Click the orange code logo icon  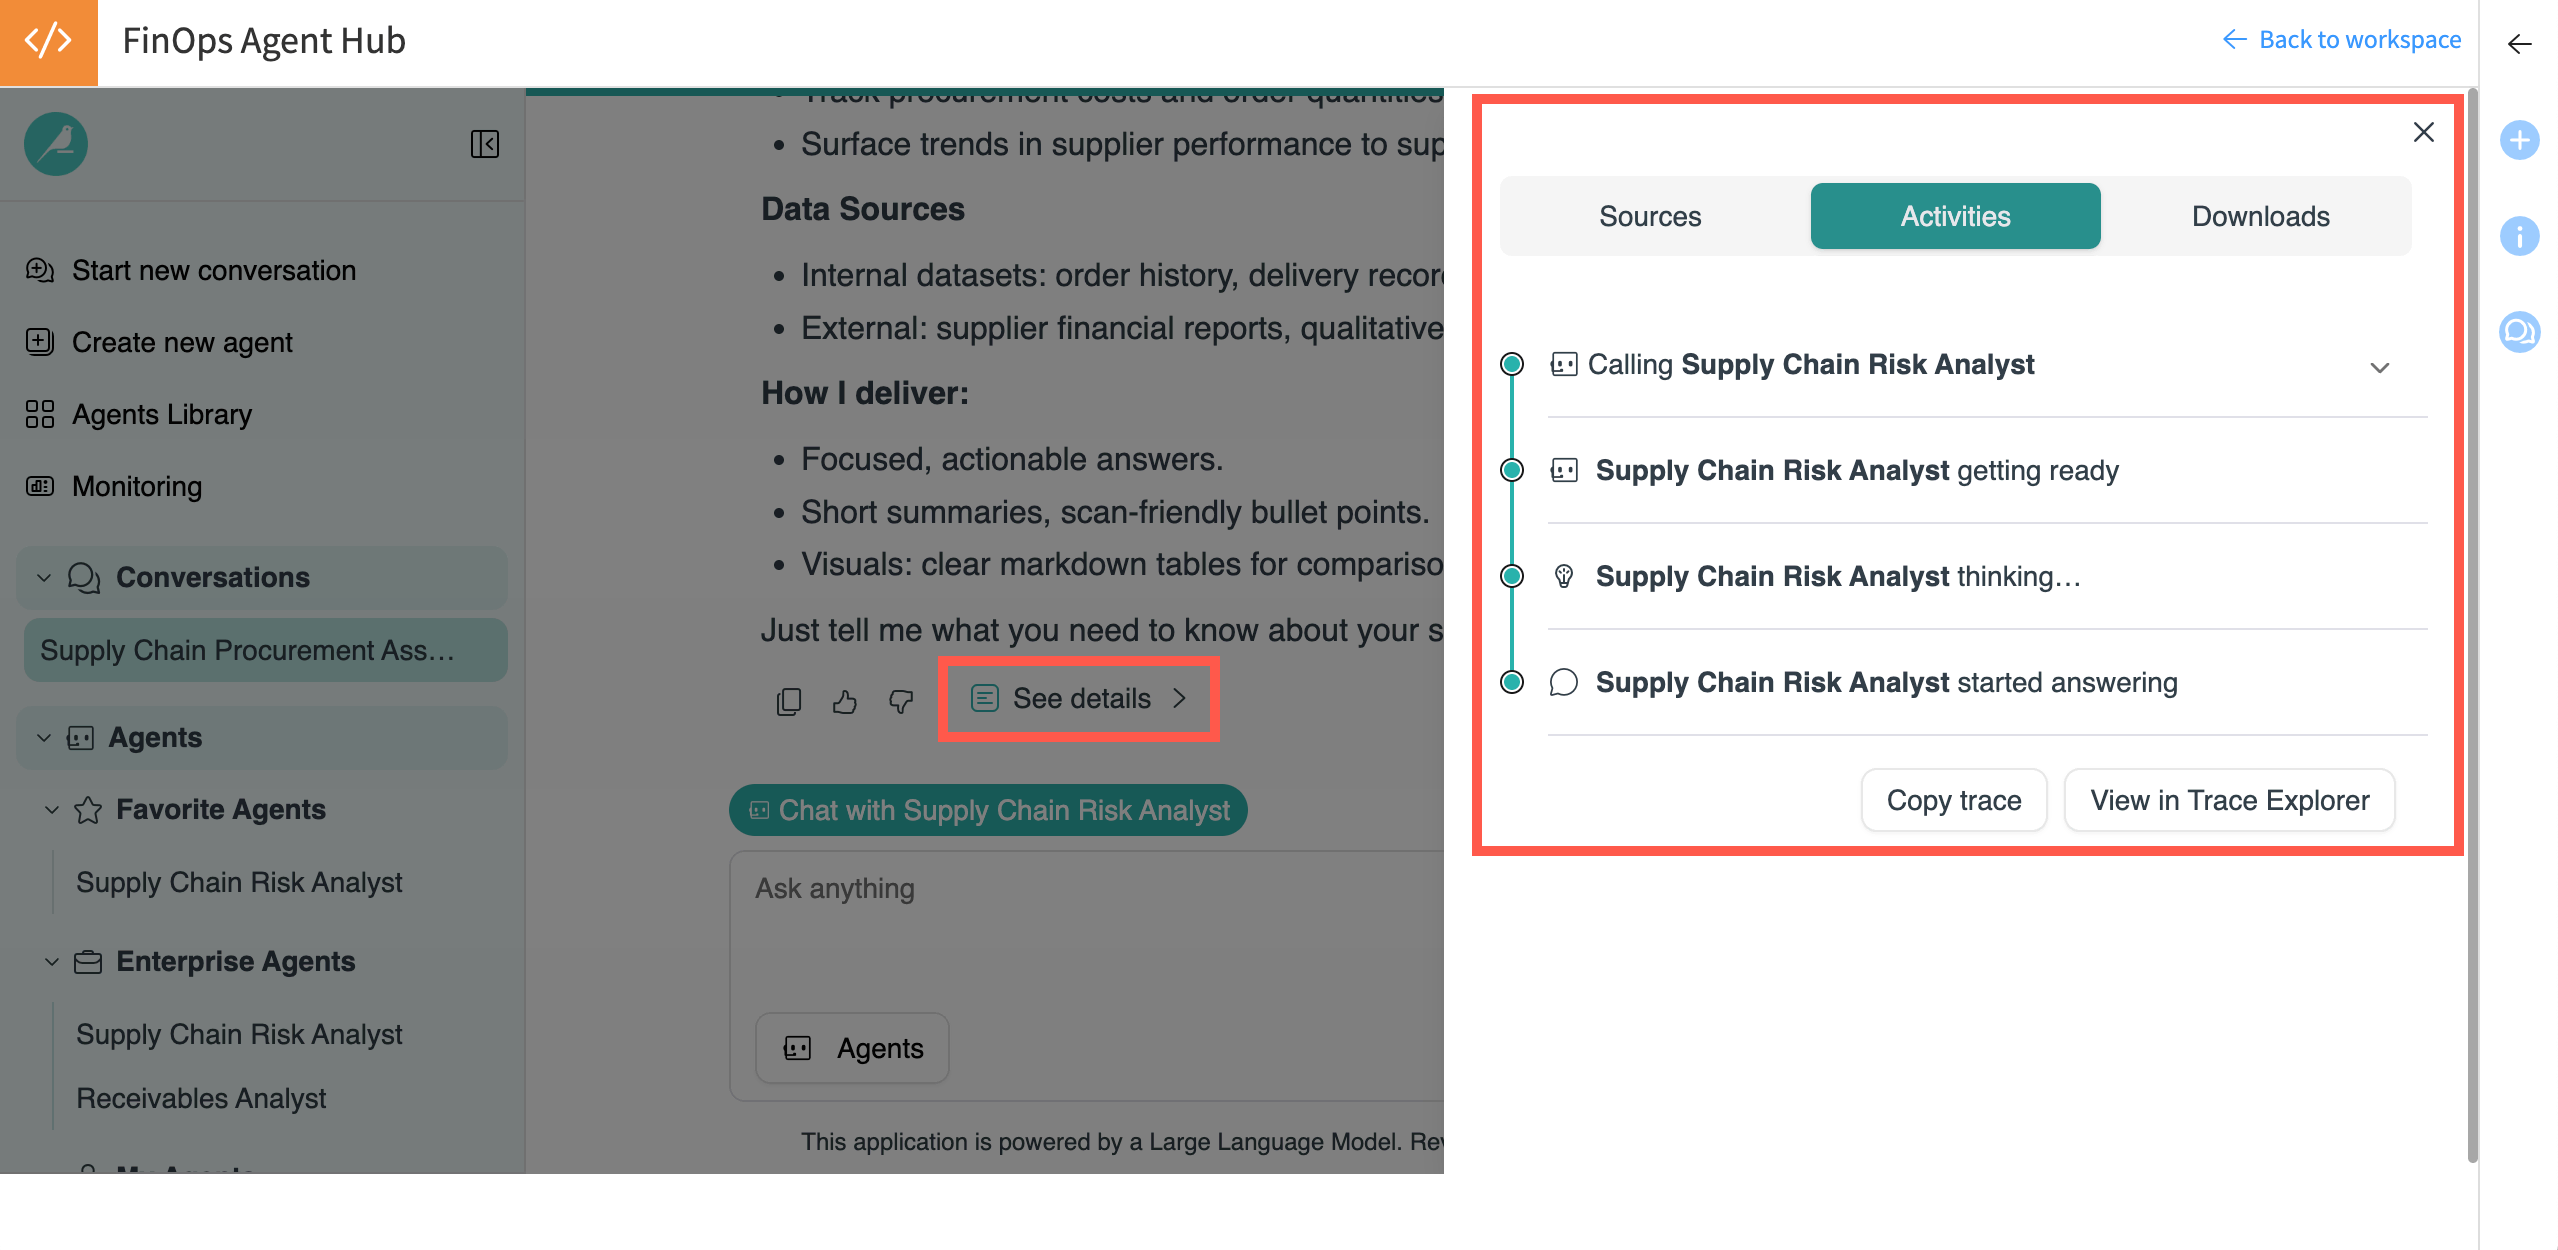[48, 42]
